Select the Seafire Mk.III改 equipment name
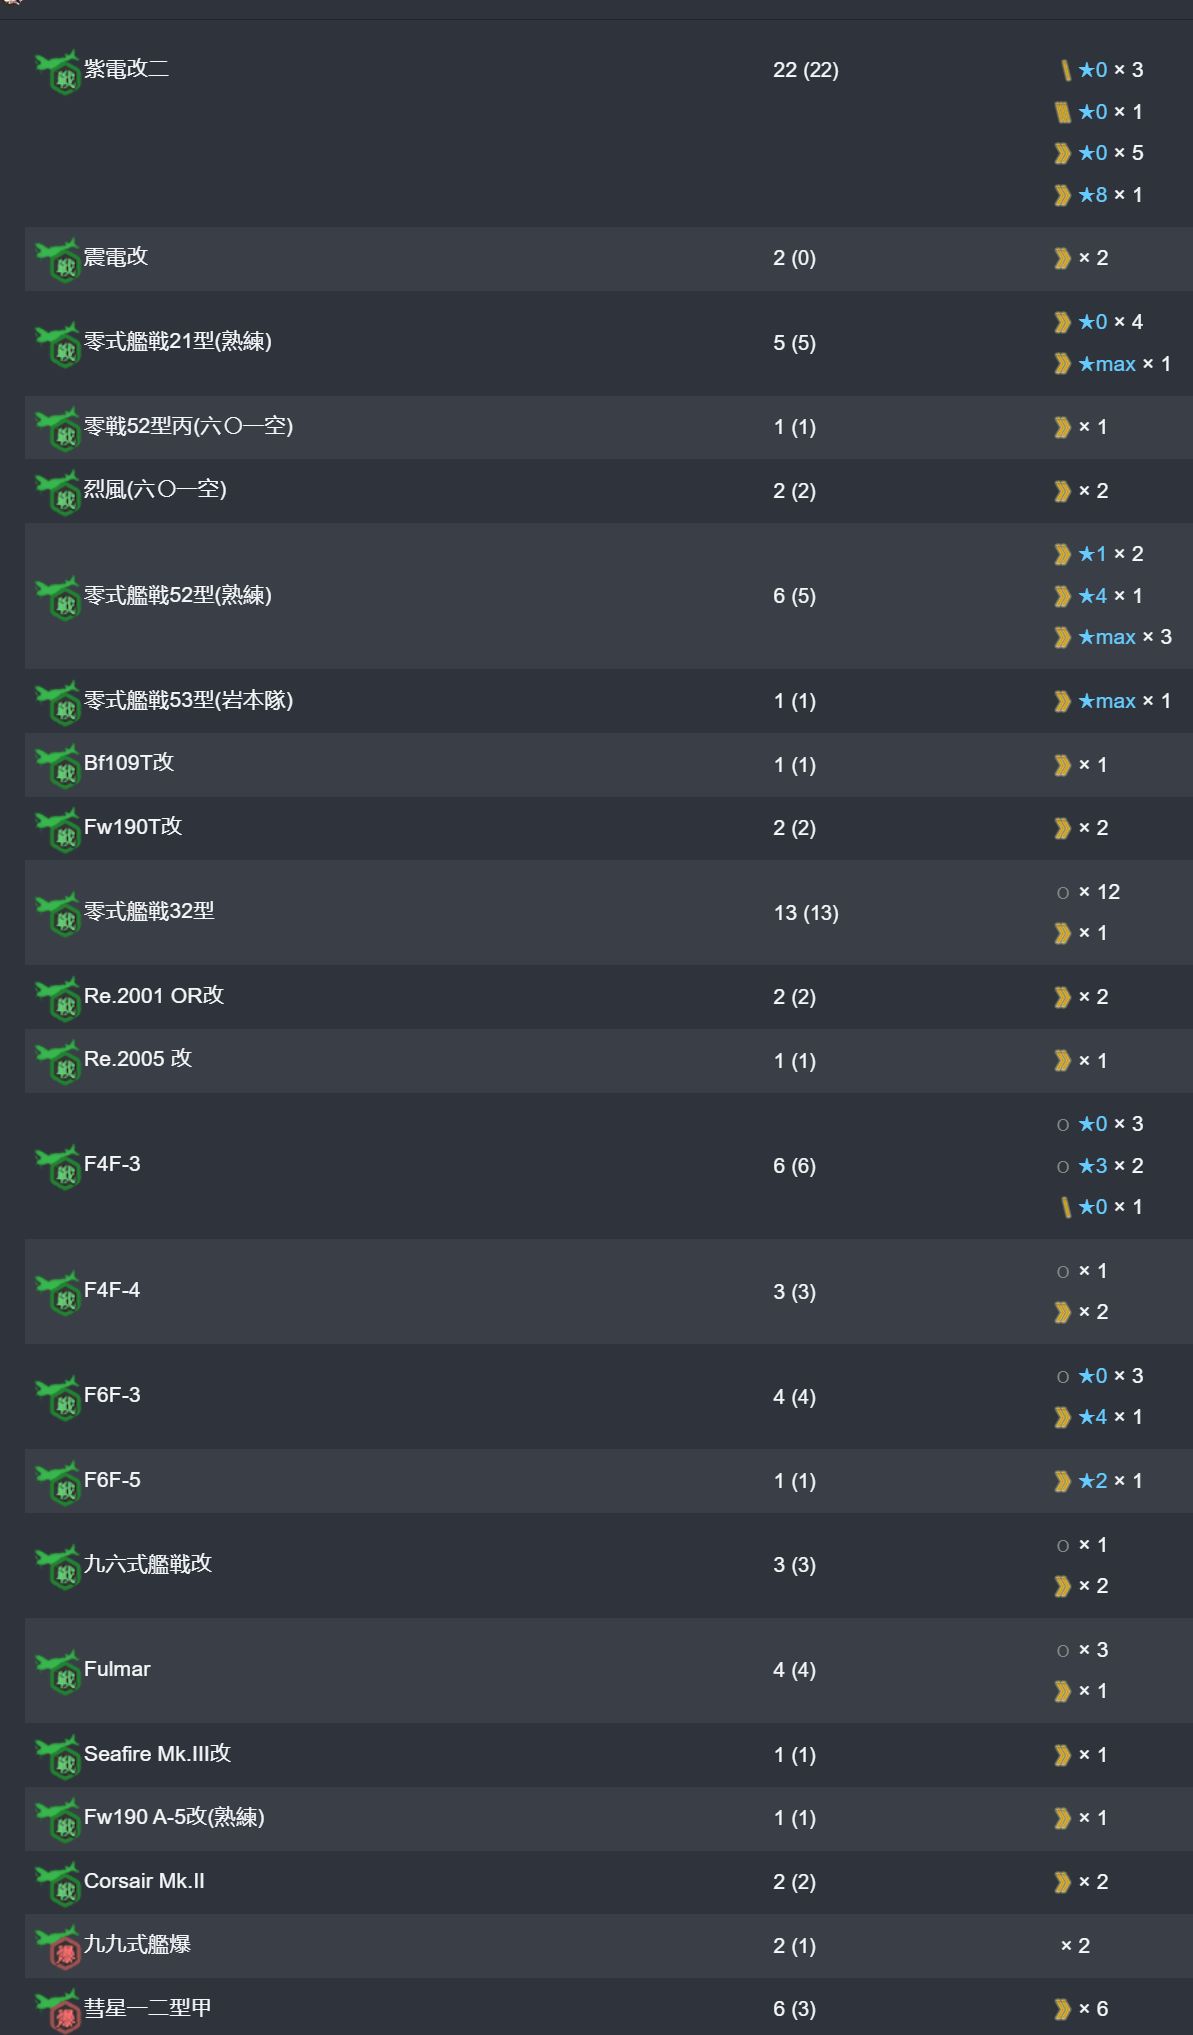The height and width of the screenshot is (2035, 1193). point(157,1753)
